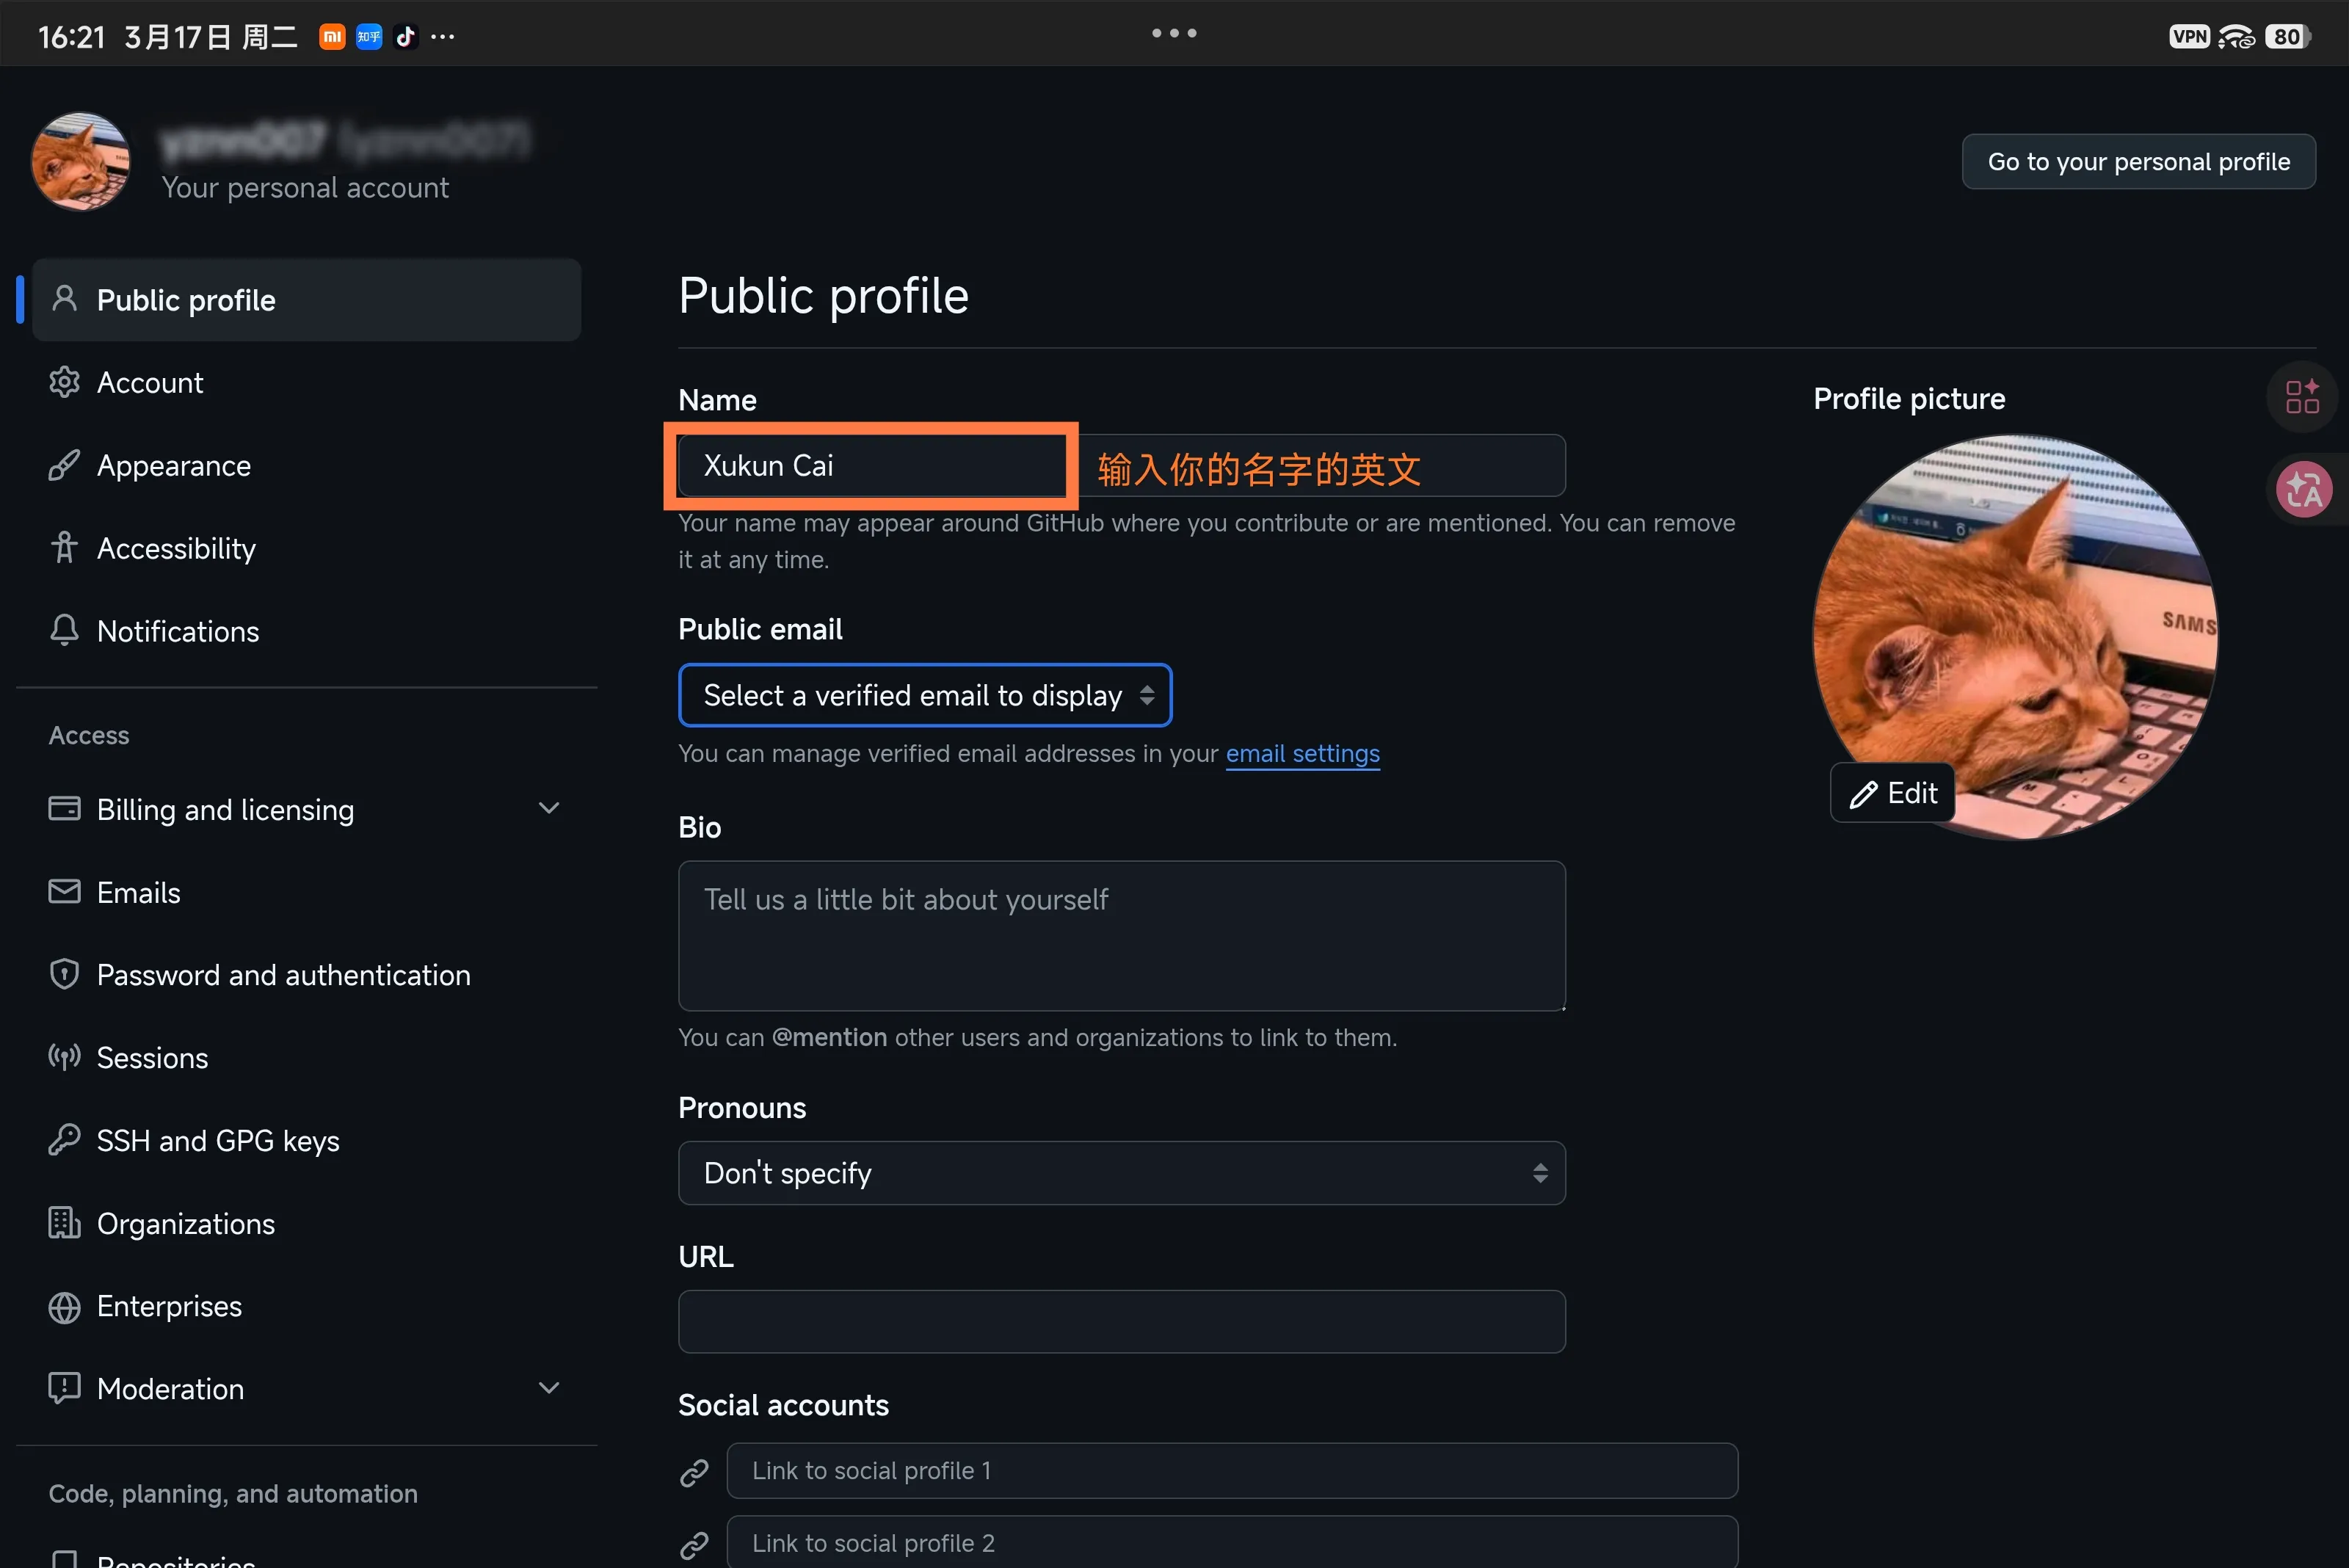Image resolution: width=2349 pixels, height=1568 pixels.
Task: Click the URL input field
Action: pos(1121,1321)
